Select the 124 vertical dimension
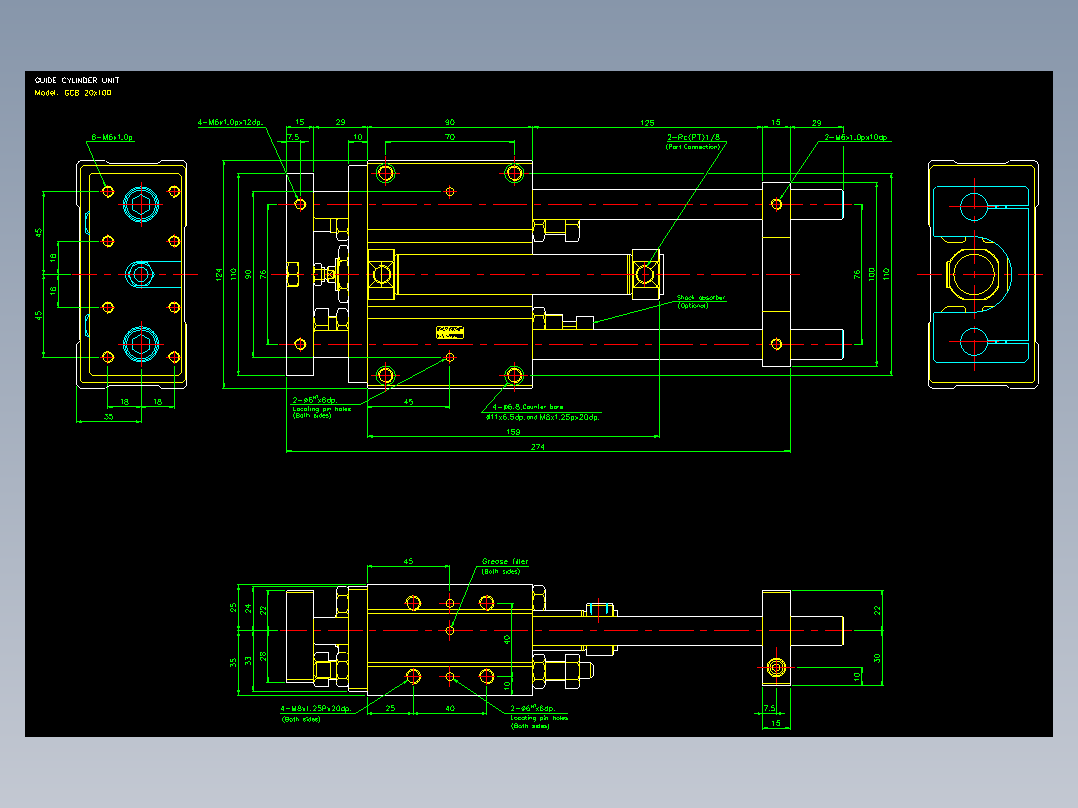Image resolution: width=1078 pixels, height=808 pixels. (219, 275)
